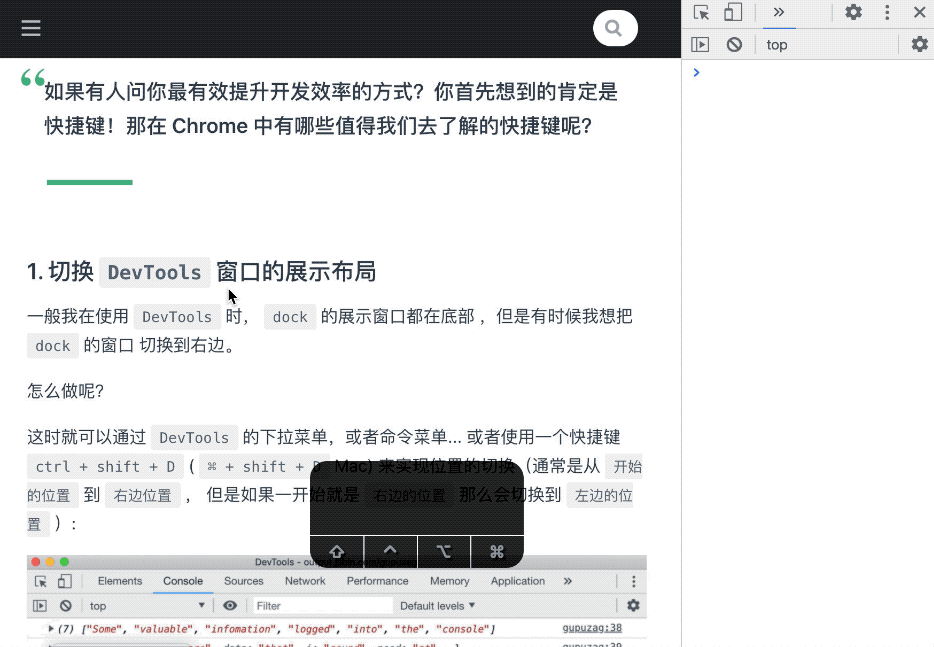Viewport: 934px width, 647px height.
Task: Toggle the device toolbar emulation icon
Action: click(733, 13)
